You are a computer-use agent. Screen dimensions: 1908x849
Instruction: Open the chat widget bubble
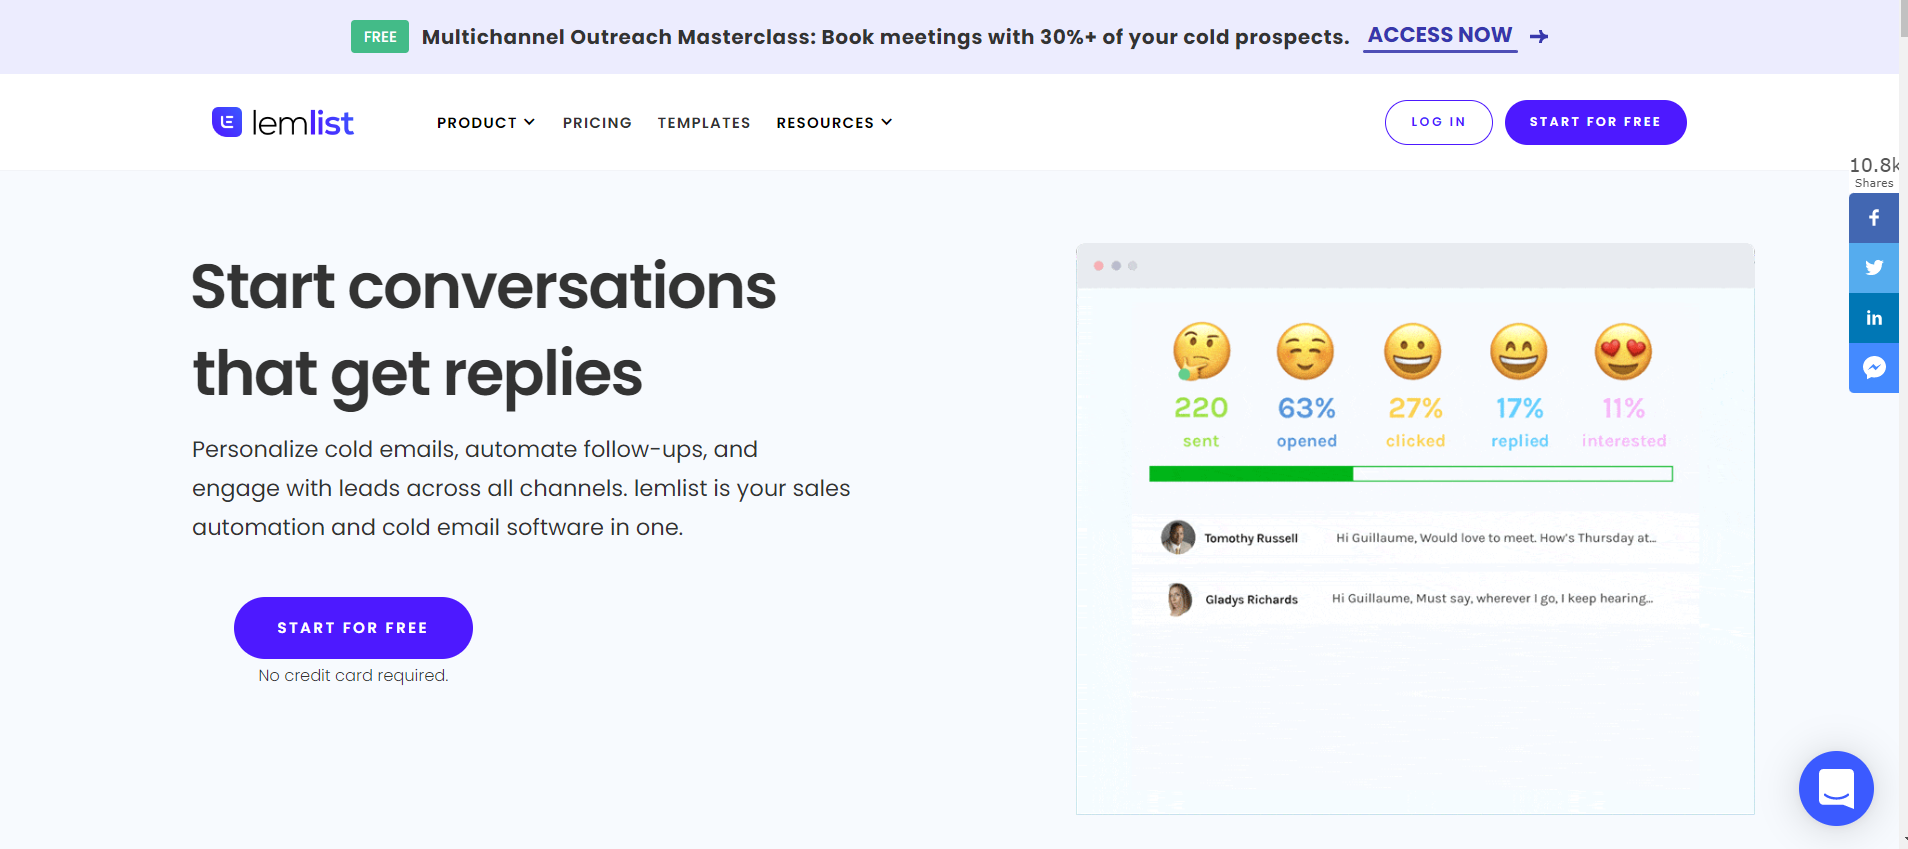[1836, 788]
